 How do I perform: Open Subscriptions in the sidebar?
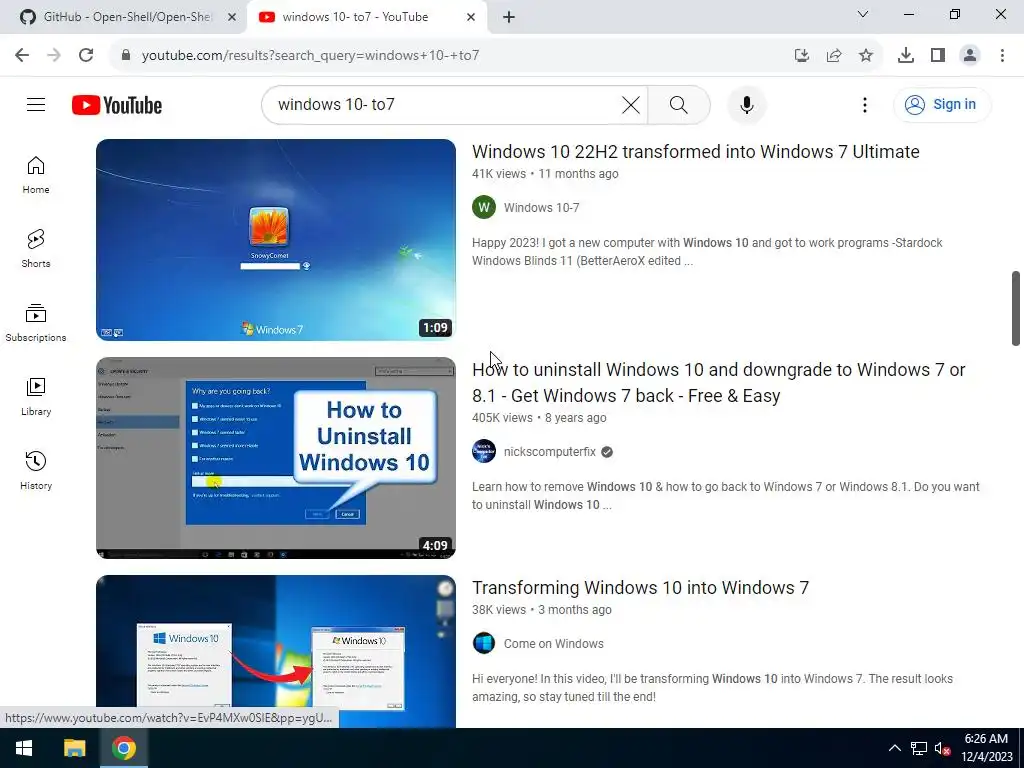pyautogui.click(x=36, y=323)
